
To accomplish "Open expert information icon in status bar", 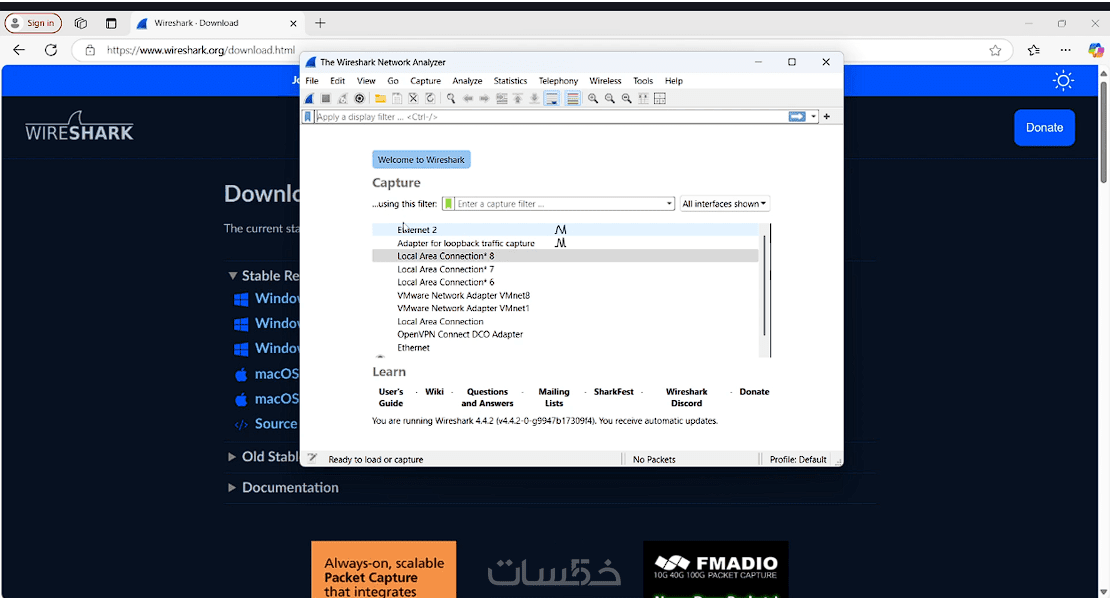I will click(x=312, y=459).
